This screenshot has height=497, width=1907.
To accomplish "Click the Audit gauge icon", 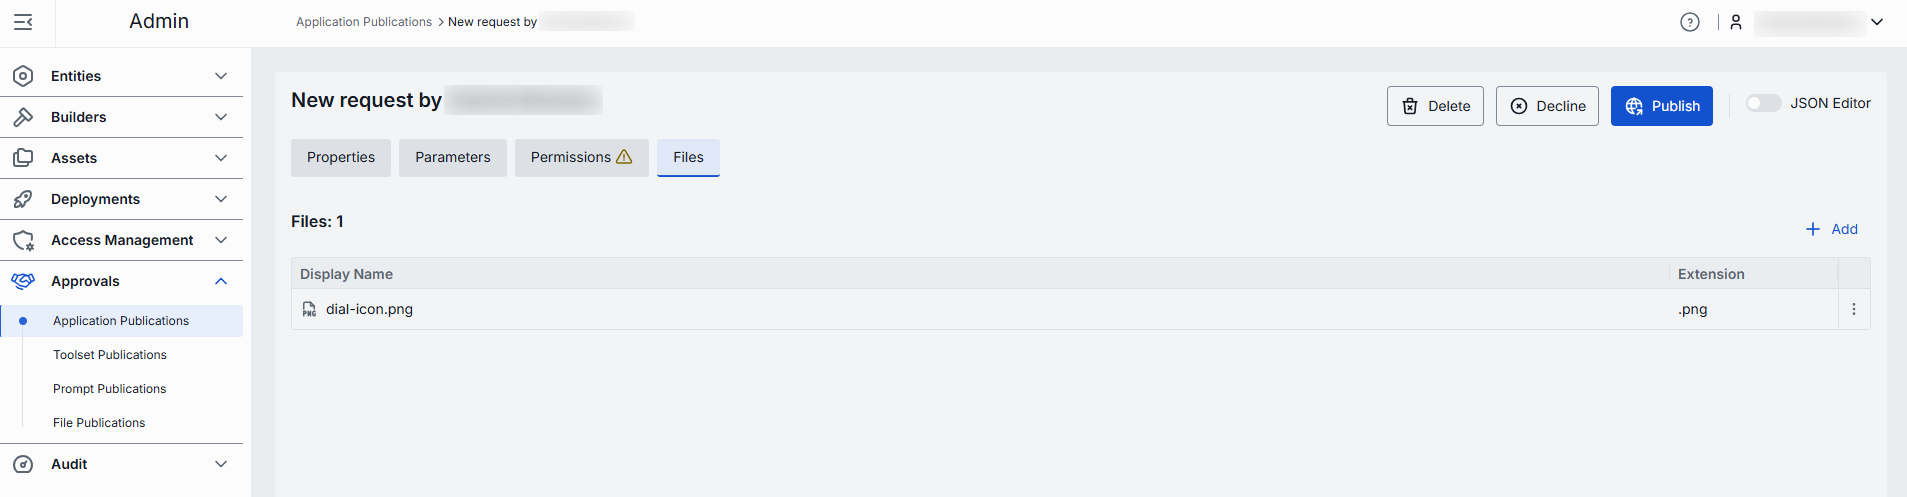I will tap(23, 464).
